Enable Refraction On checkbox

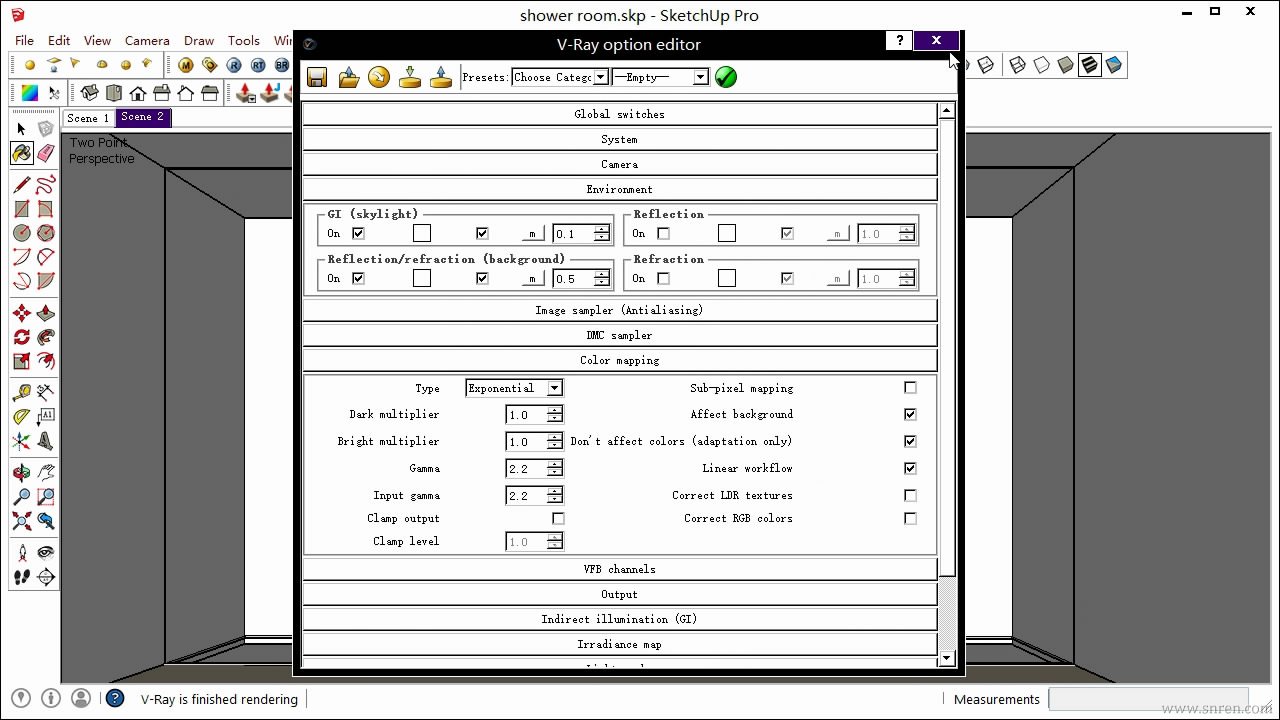pyautogui.click(x=663, y=278)
